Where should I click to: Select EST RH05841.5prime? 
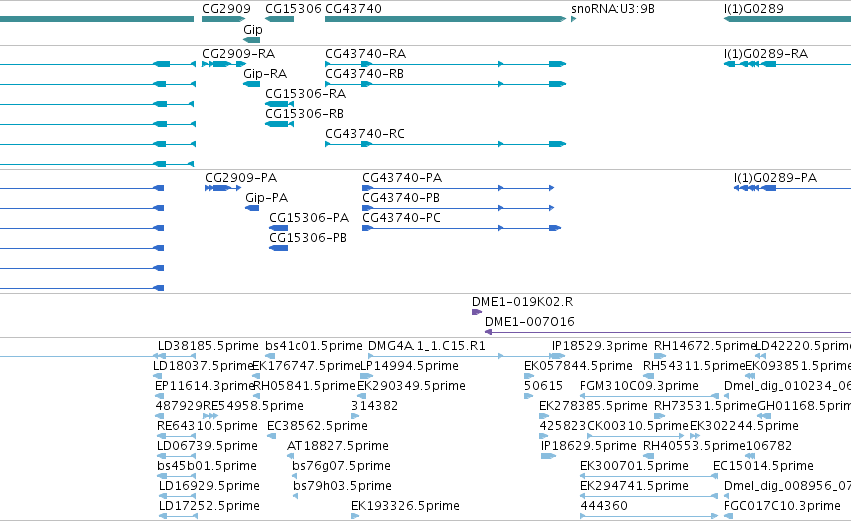(304, 386)
